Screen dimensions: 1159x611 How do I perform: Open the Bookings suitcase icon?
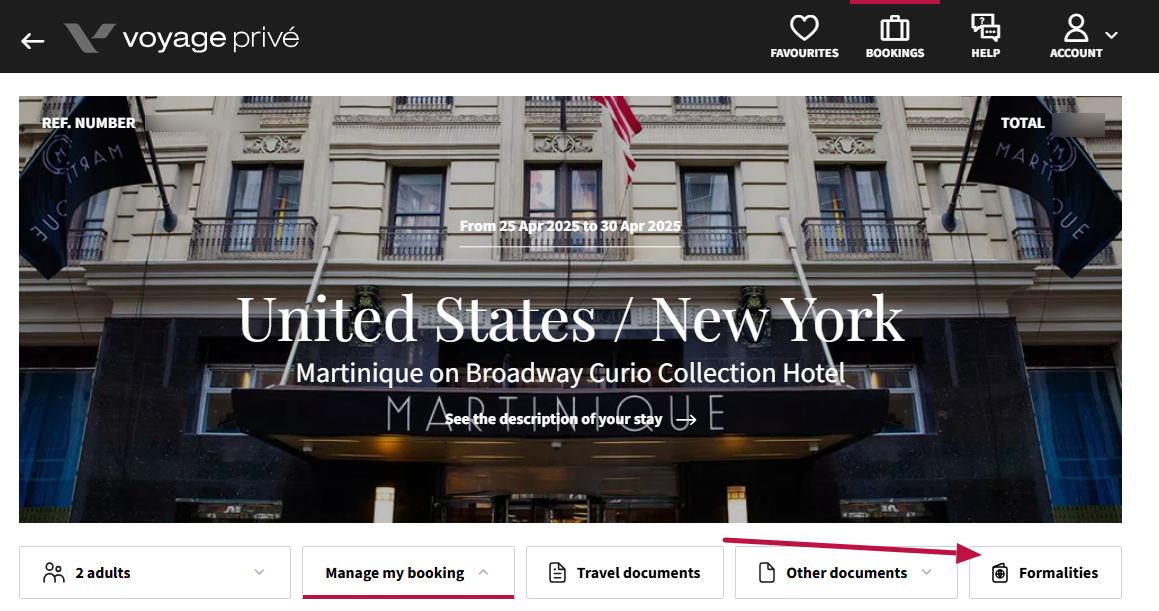coord(894,28)
